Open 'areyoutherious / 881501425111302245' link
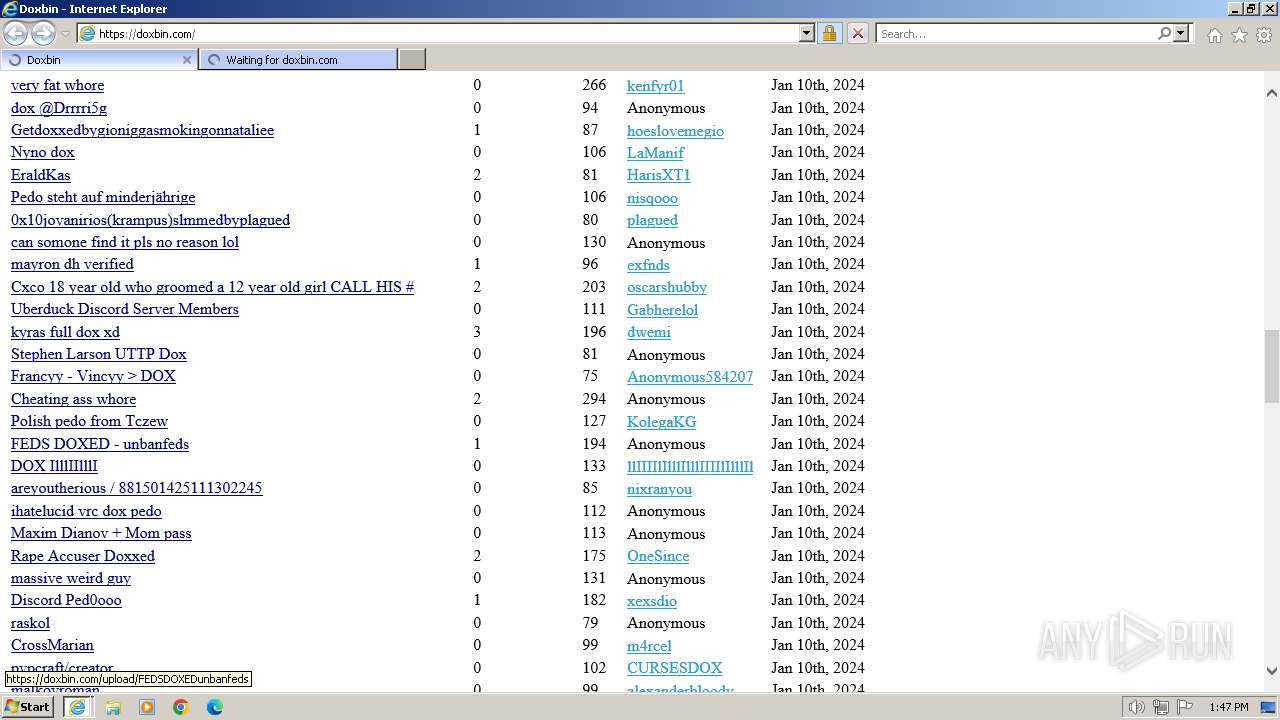 136,488
